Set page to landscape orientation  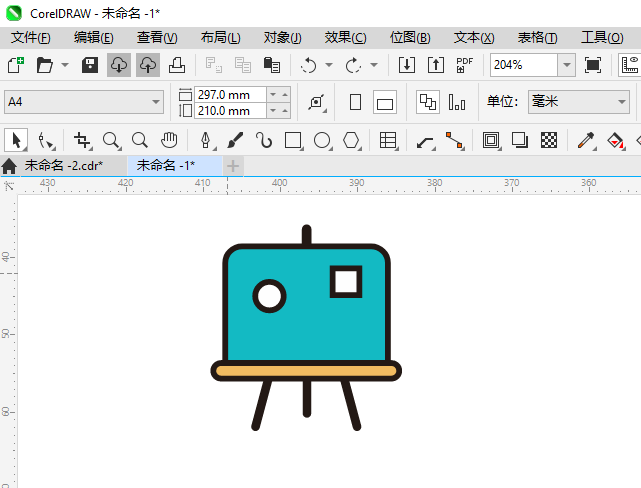(x=385, y=102)
